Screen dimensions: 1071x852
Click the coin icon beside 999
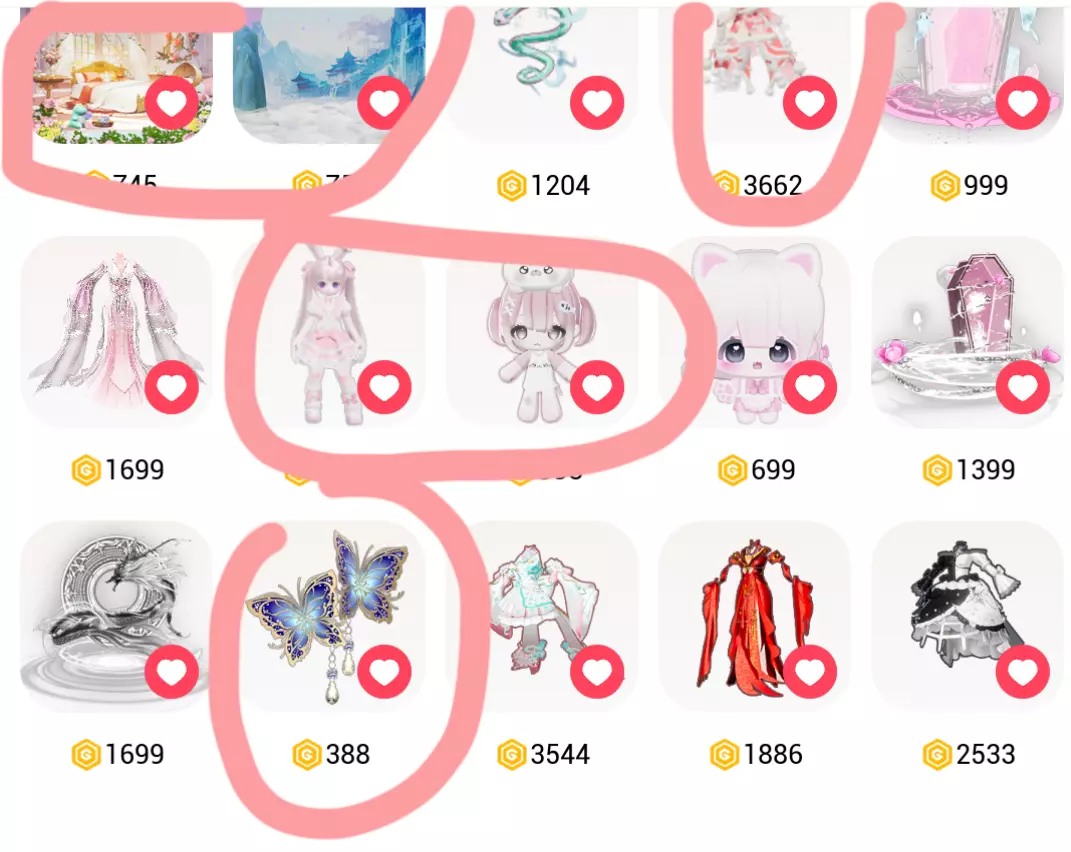[x=945, y=186]
